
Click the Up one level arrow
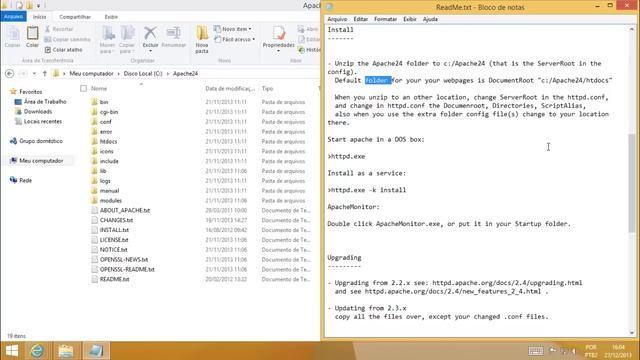point(44,73)
